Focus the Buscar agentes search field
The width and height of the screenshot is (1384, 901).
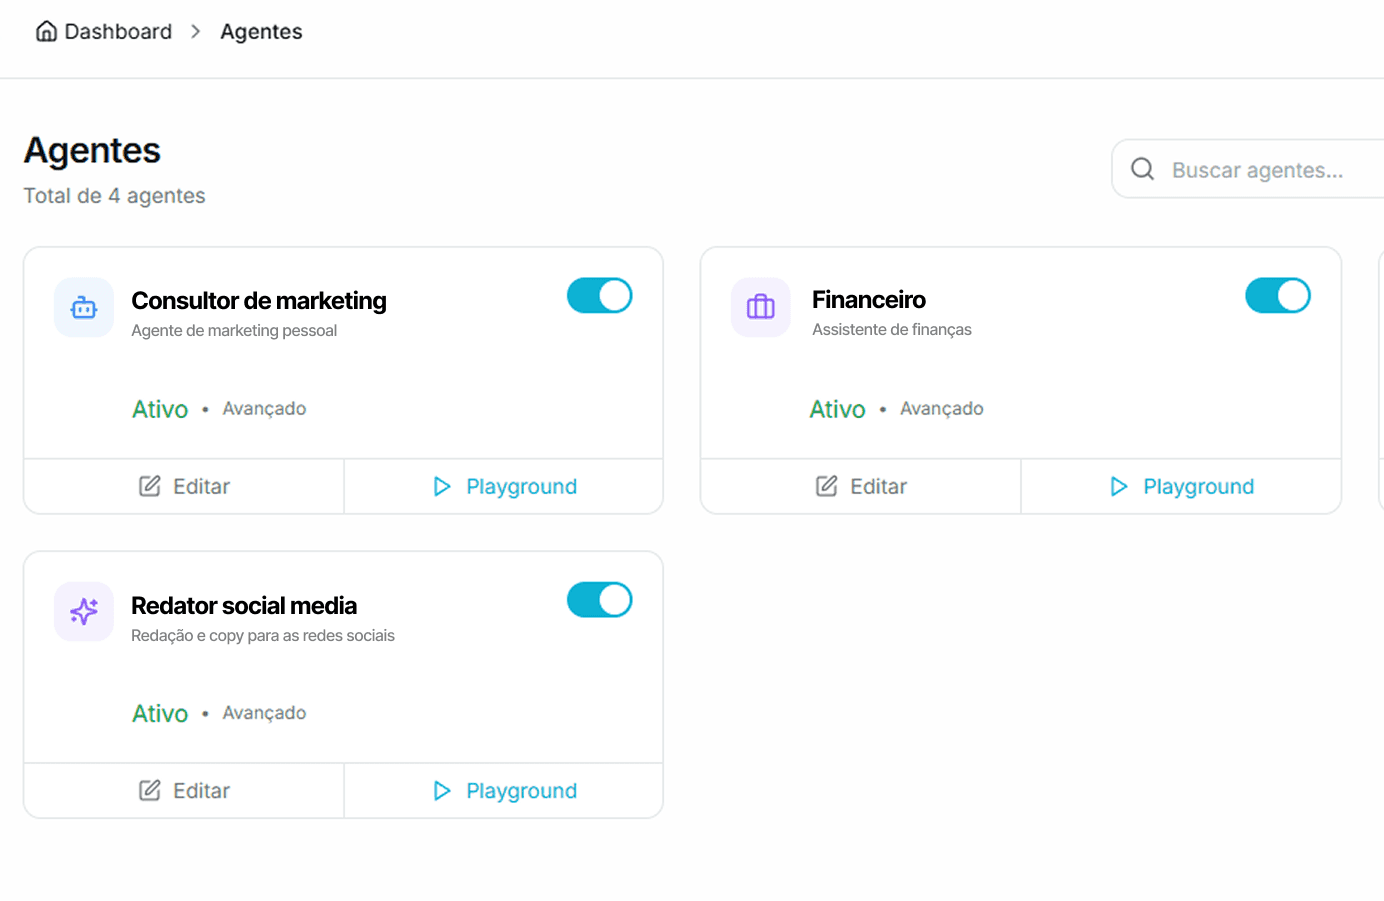point(1257,170)
